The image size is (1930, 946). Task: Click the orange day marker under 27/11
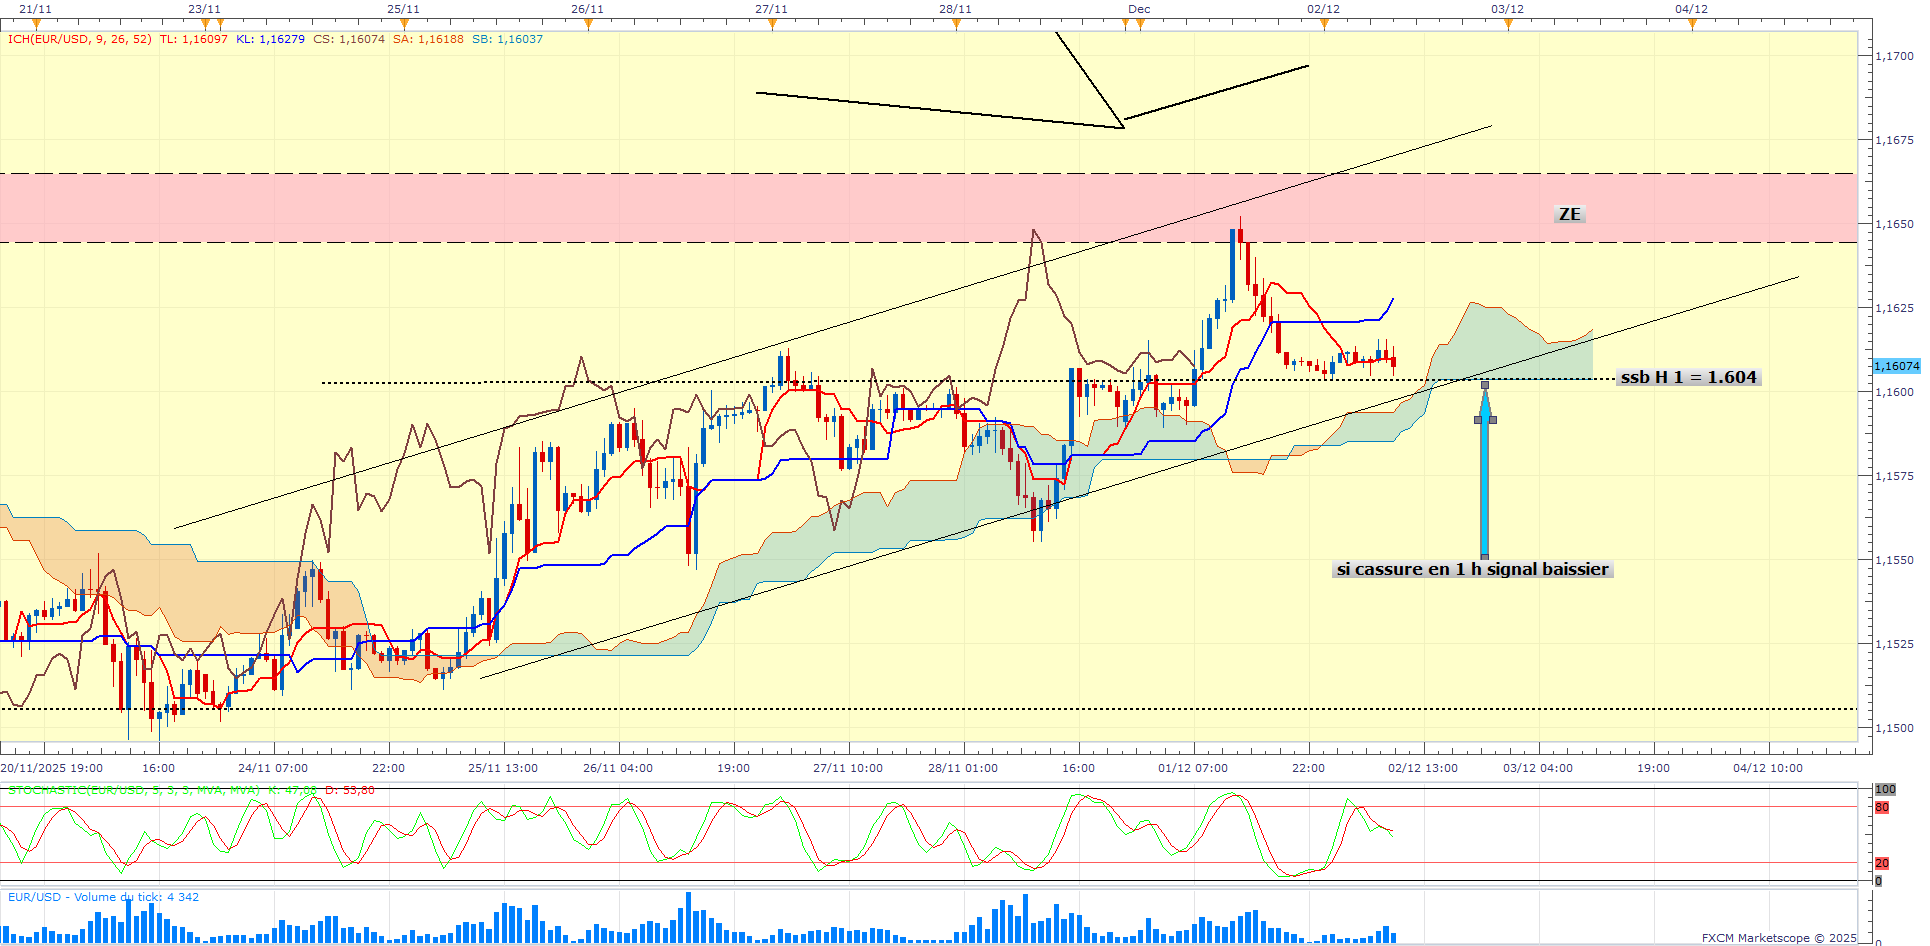[x=772, y=24]
